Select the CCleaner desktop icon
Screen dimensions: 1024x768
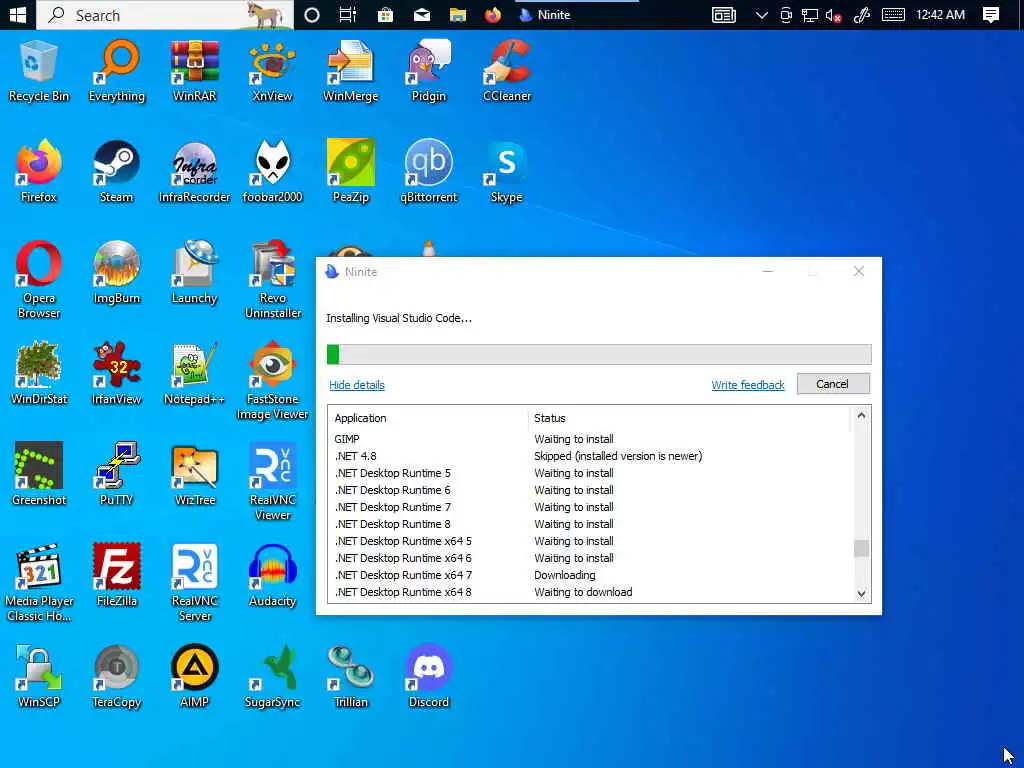(x=507, y=71)
